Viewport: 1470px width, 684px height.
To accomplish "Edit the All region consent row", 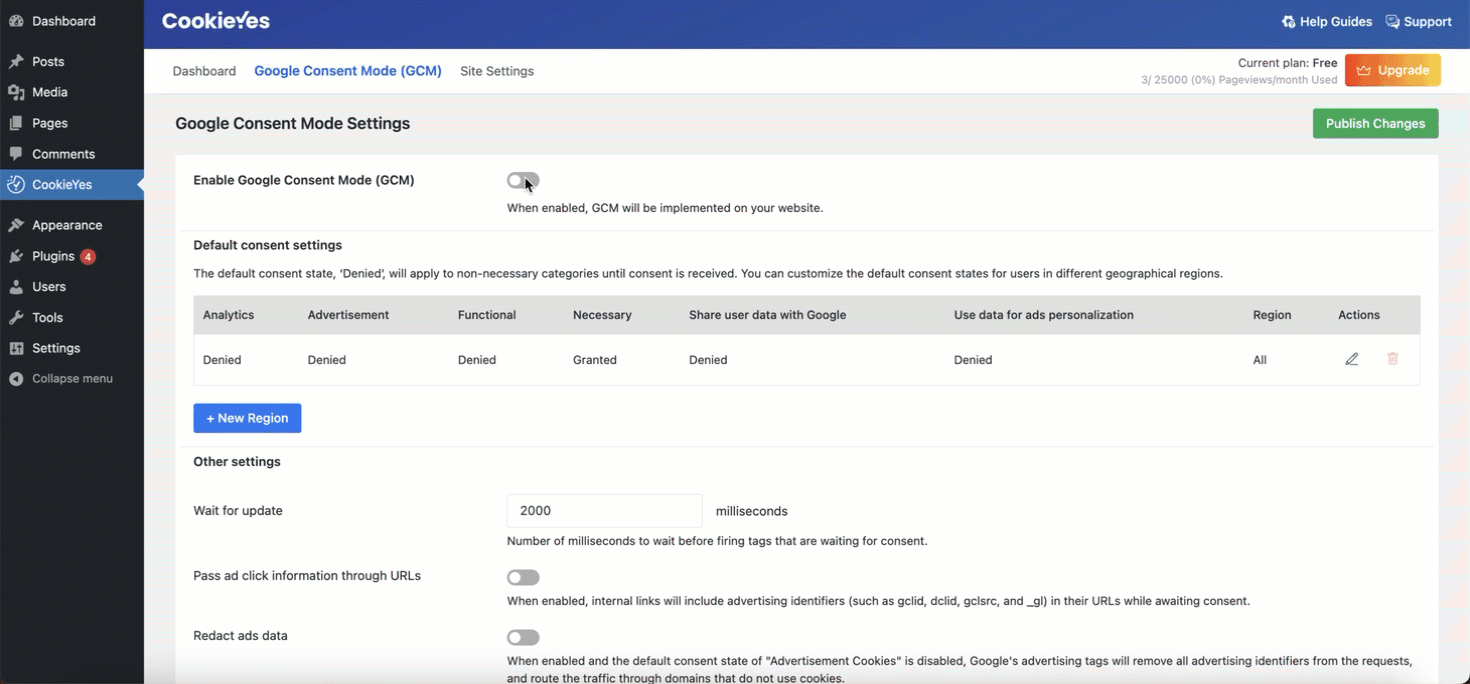I will point(1352,358).
